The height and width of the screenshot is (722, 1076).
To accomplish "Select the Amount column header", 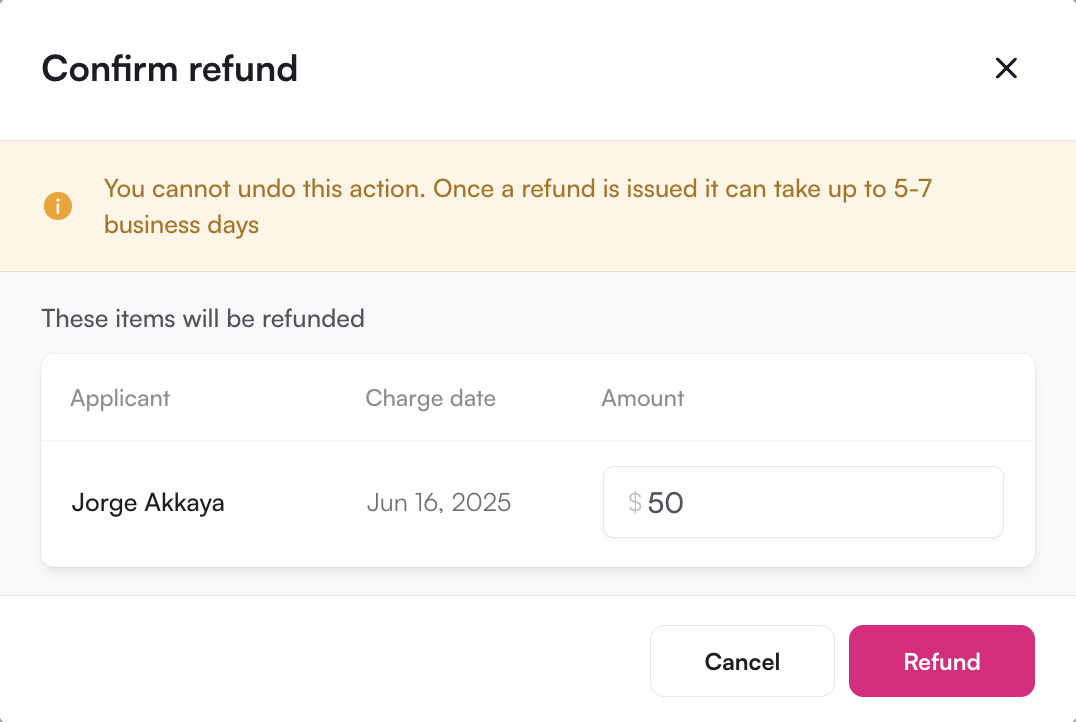I will tap(643, 398).
